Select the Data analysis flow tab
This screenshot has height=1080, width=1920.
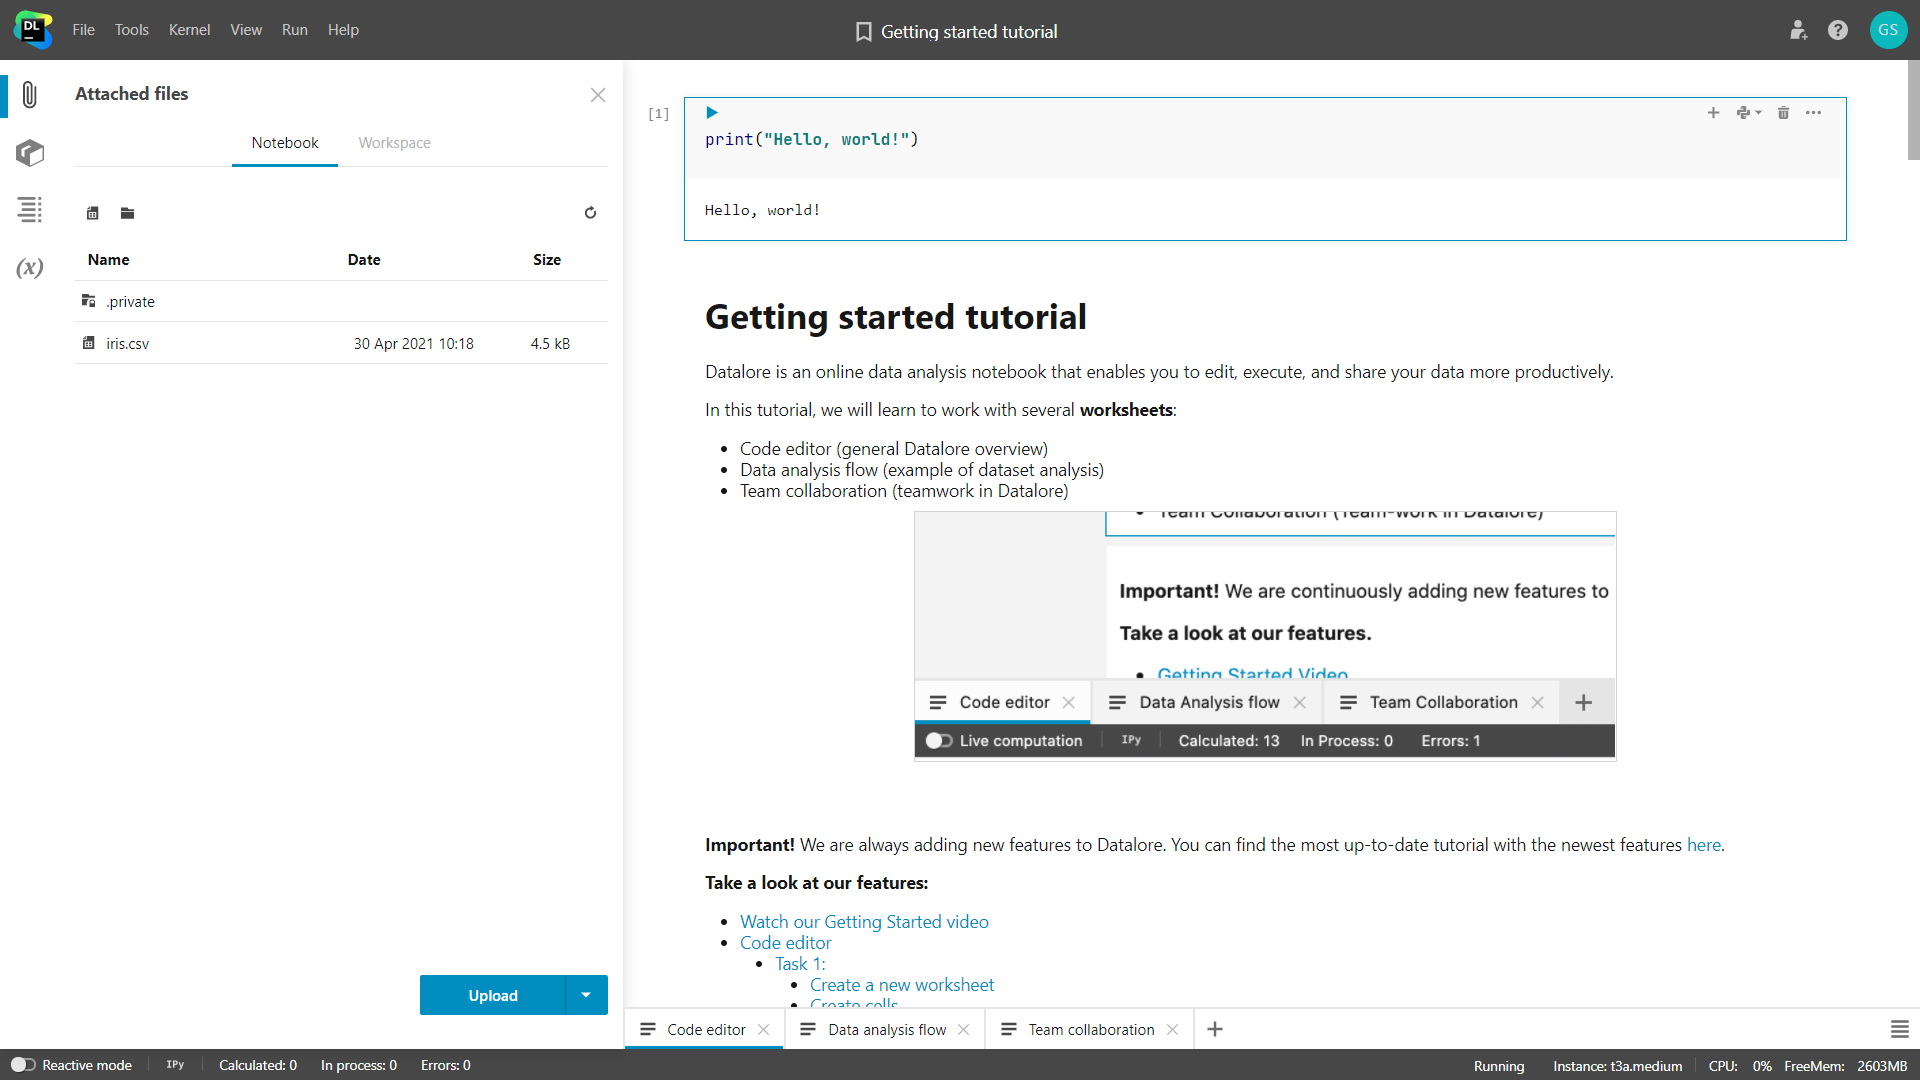point(884,1029)
